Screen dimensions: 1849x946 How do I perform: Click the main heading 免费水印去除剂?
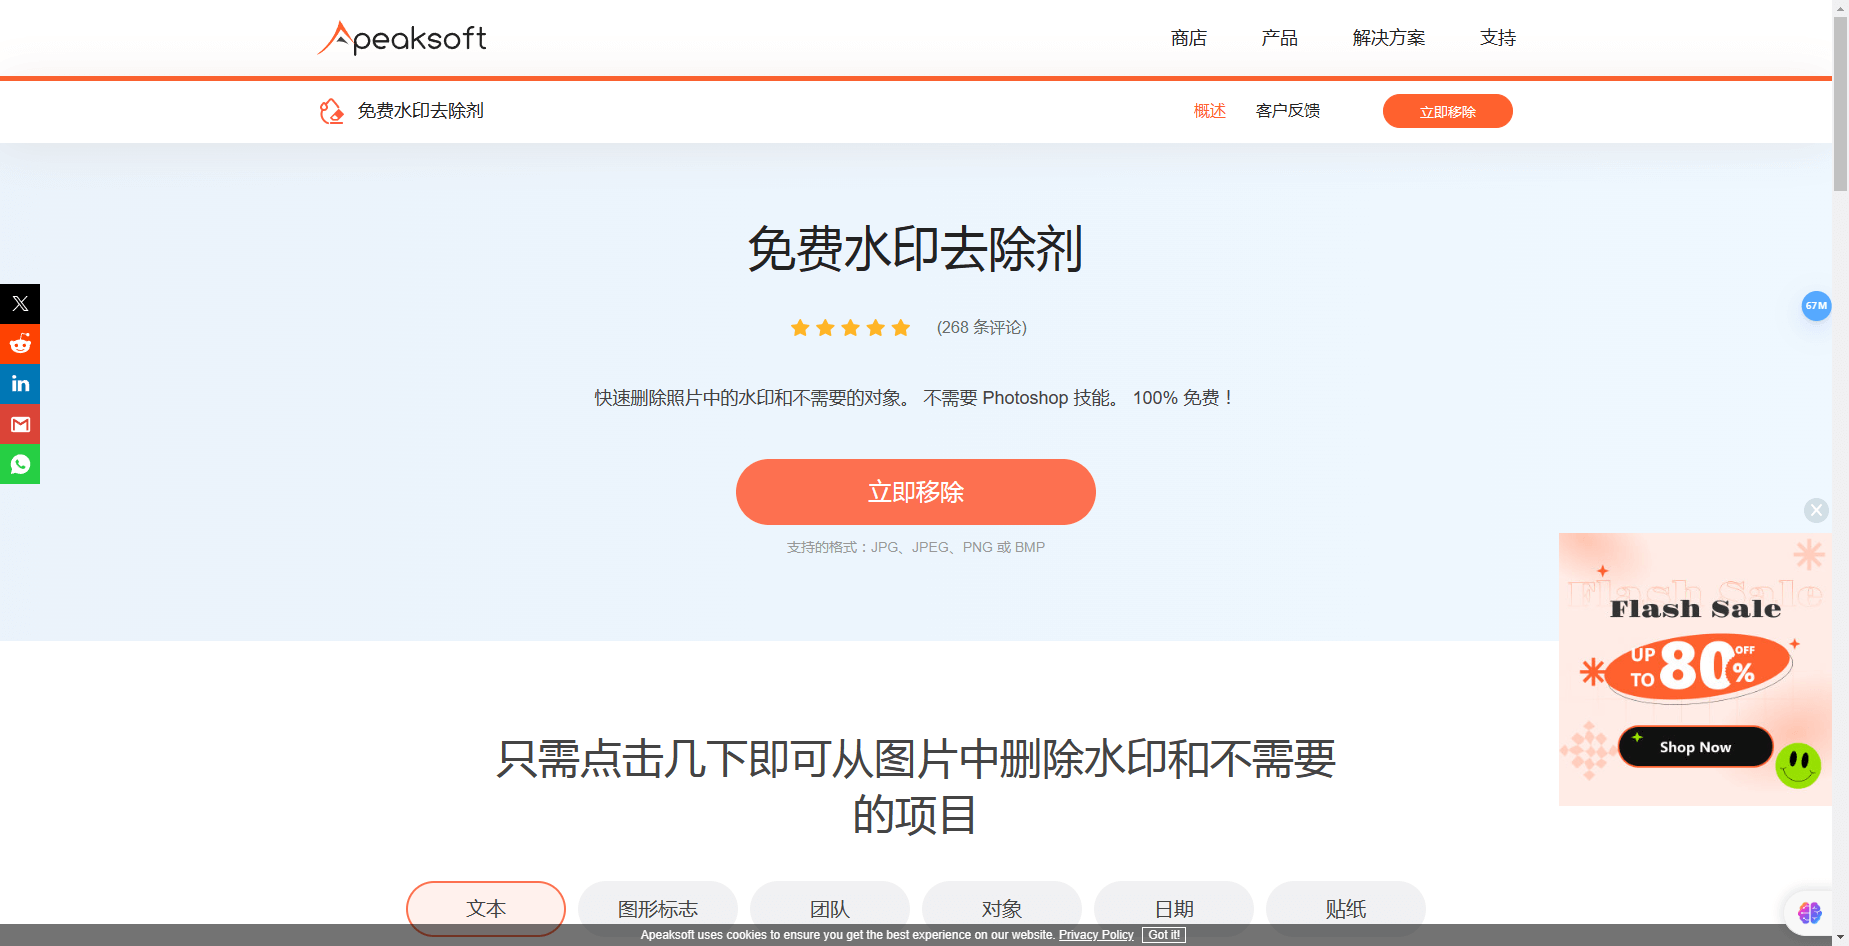point(916,249)
